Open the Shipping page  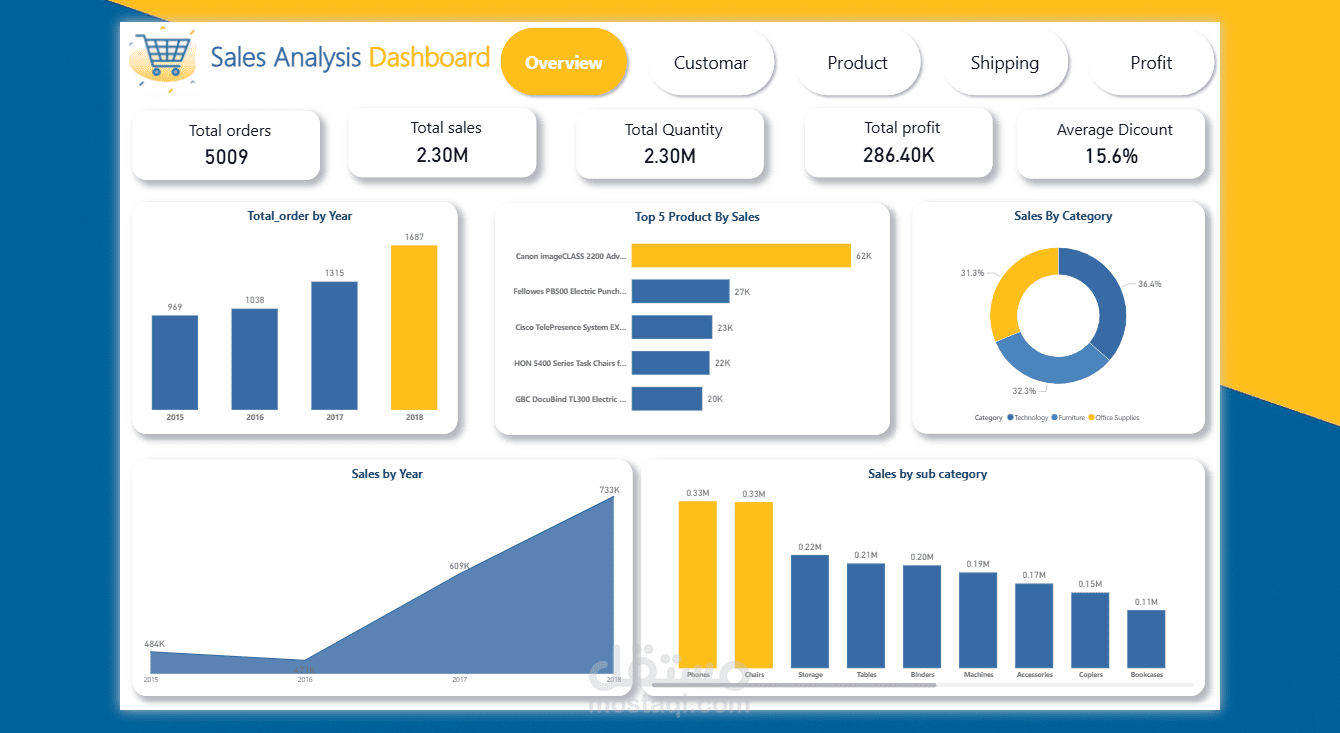click(1005, 62)
